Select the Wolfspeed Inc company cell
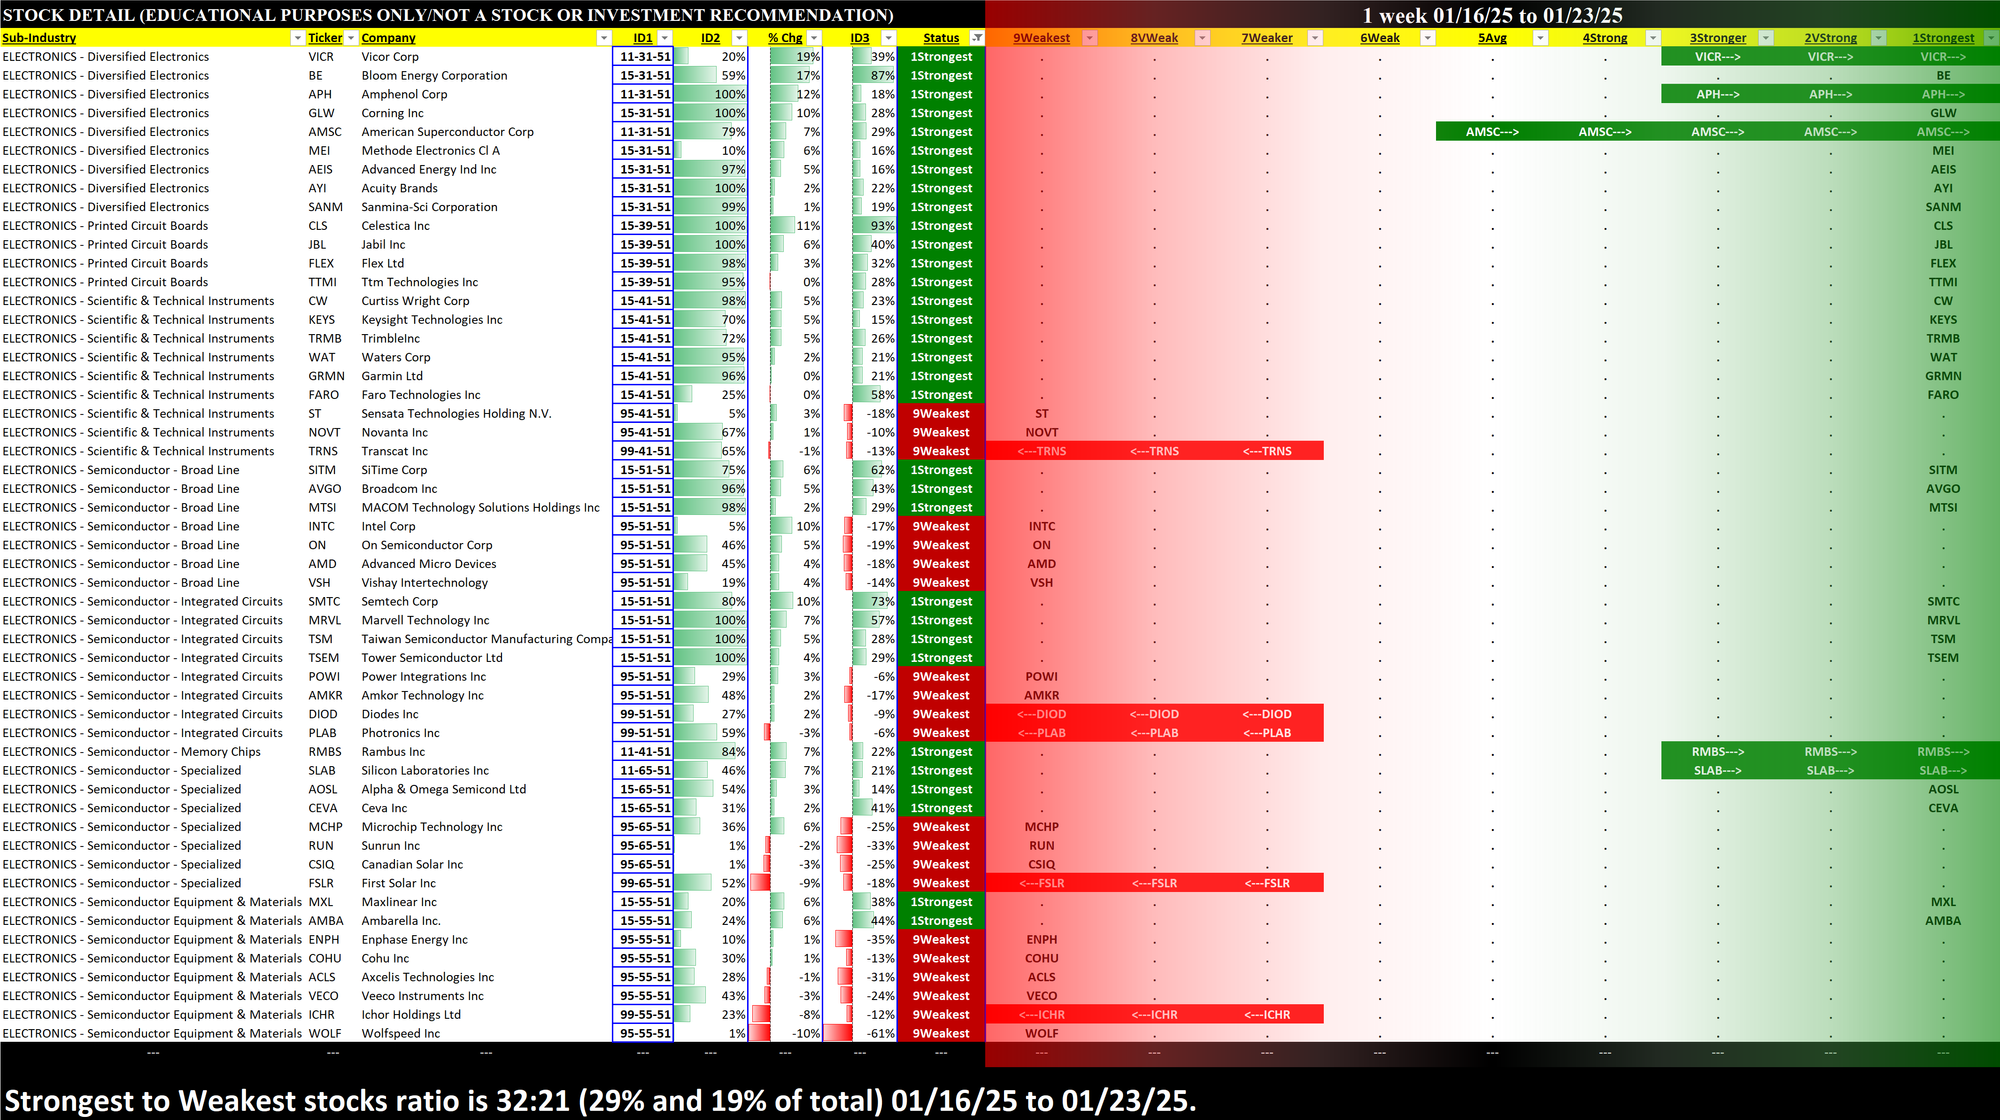Screen dimensions: 2000x1120 pyautogui.click(x=400, y=1033)
